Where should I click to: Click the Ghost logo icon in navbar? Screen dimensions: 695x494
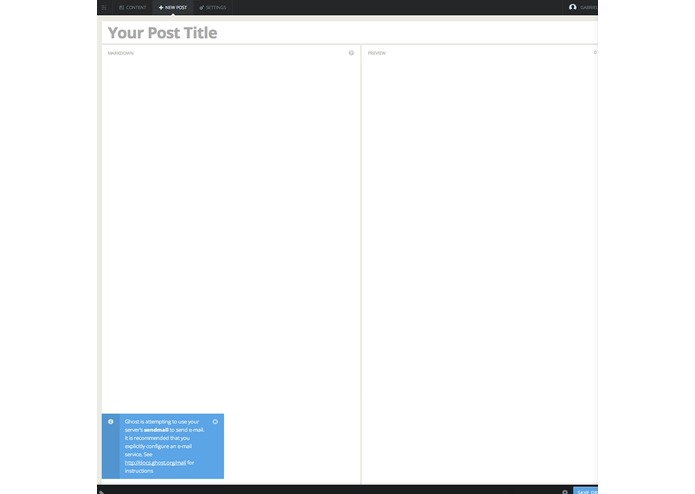click(104, 8)
